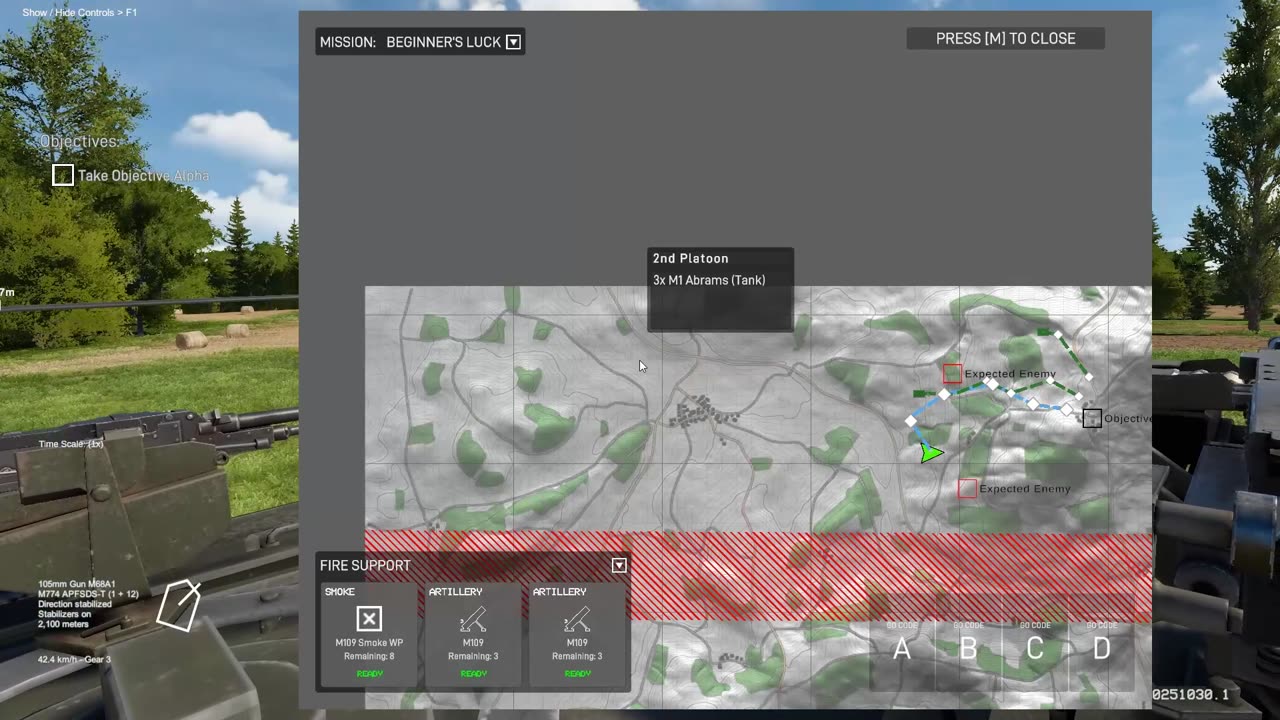The width and height of the screenshot is (1280, 720).
Task: Trigger Go Code D
Action: point(1101,649)
